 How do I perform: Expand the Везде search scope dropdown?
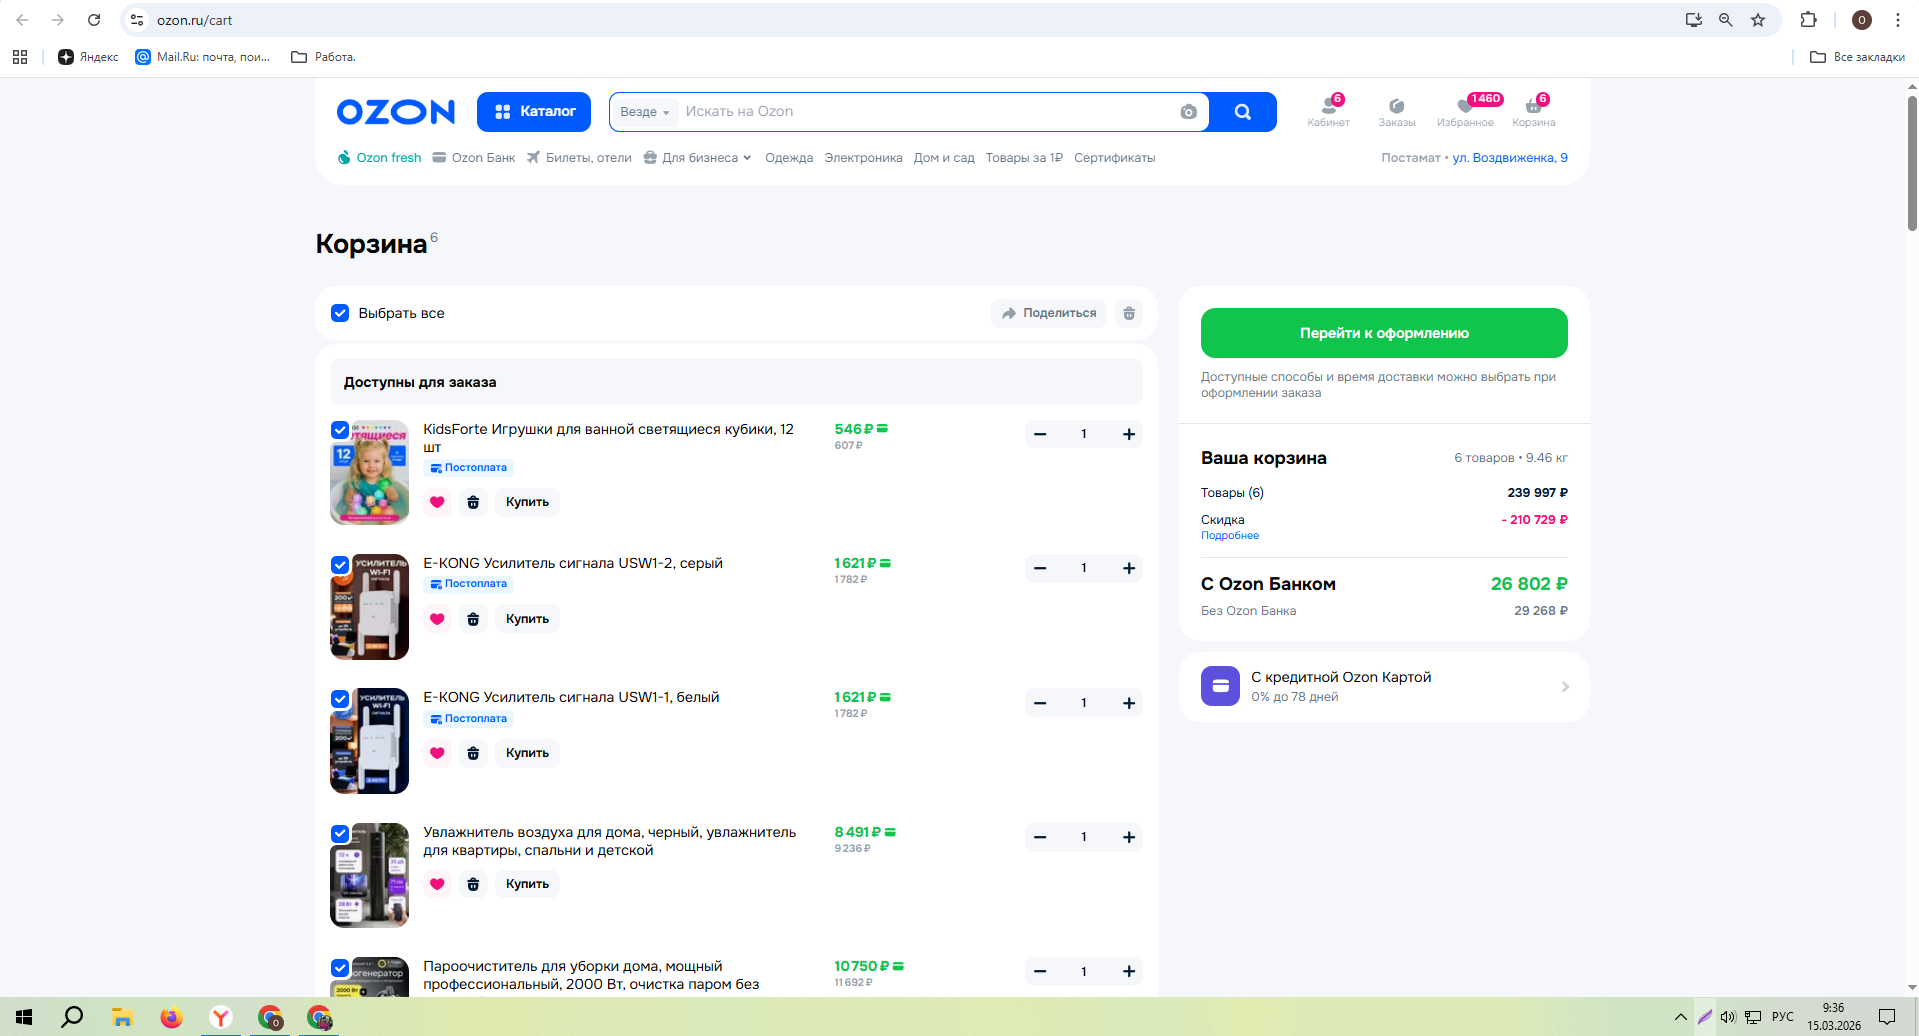645,112
